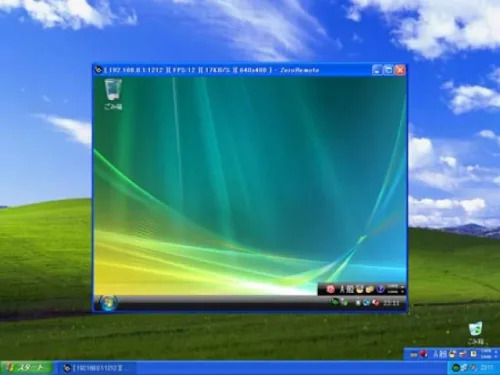500x375 pixels.
Task: Toggle the CAPS indicator on XP language bar
Action: pos(486,351)
